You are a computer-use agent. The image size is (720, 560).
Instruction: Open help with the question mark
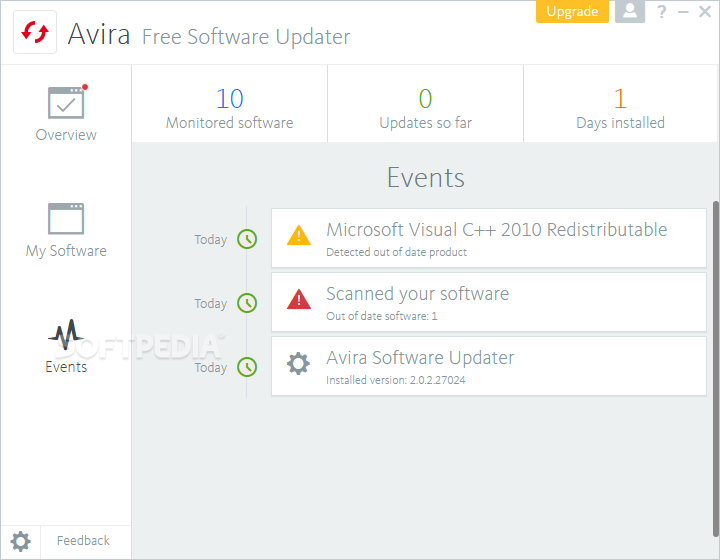point(662,11)
